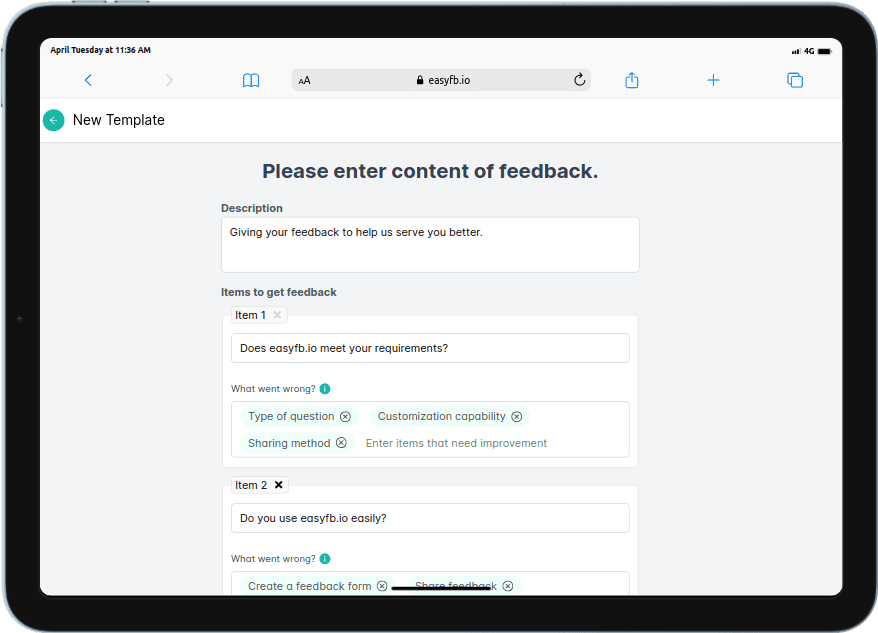This screenshot has width=878, height=633.
Task: Remove the Share feedback tag
Action: click(508, 586)
